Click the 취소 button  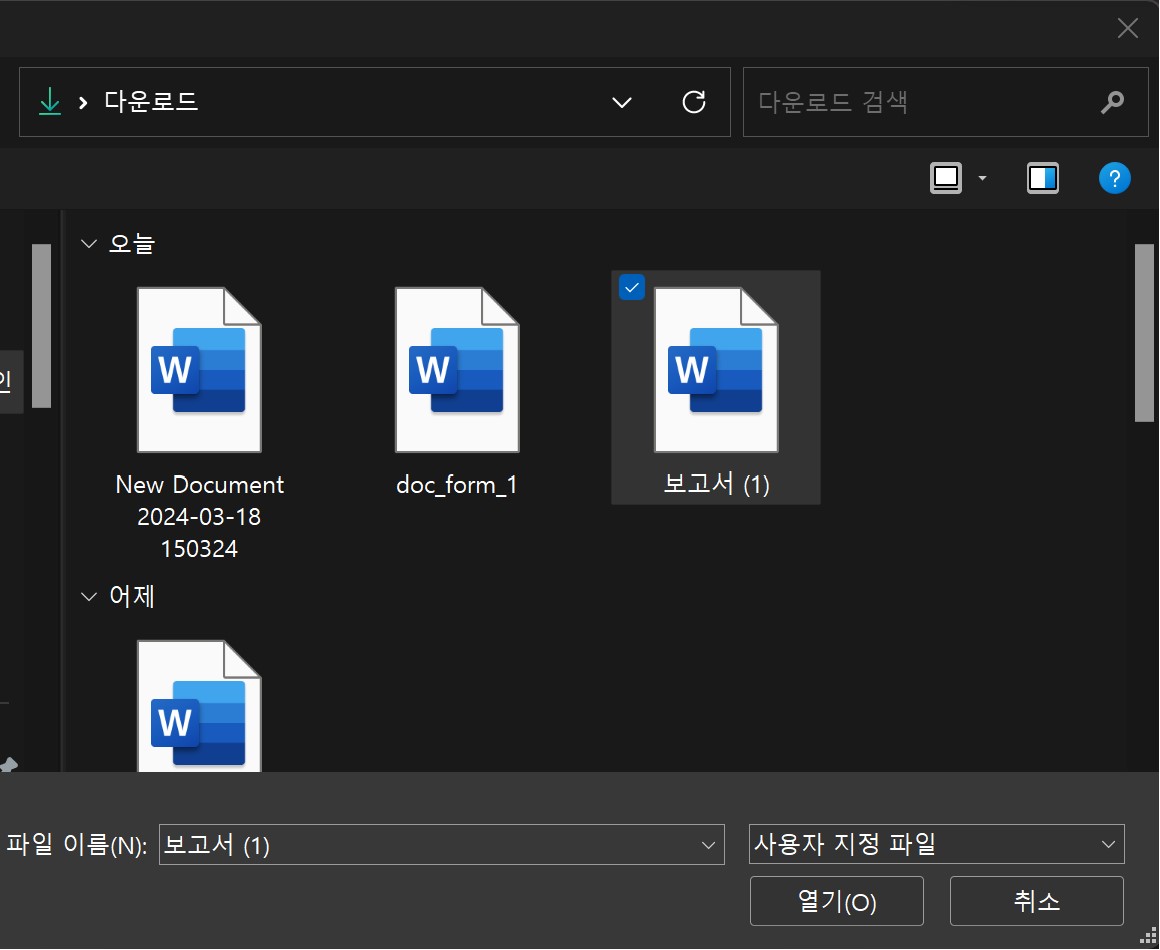pos(1036,901)
